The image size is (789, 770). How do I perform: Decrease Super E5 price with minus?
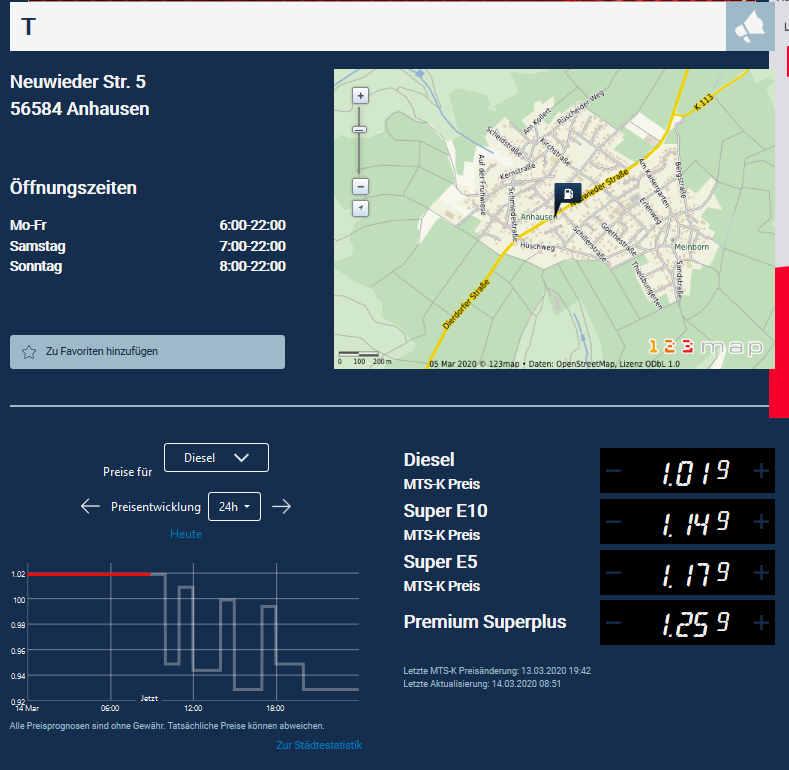click(613, 573)
